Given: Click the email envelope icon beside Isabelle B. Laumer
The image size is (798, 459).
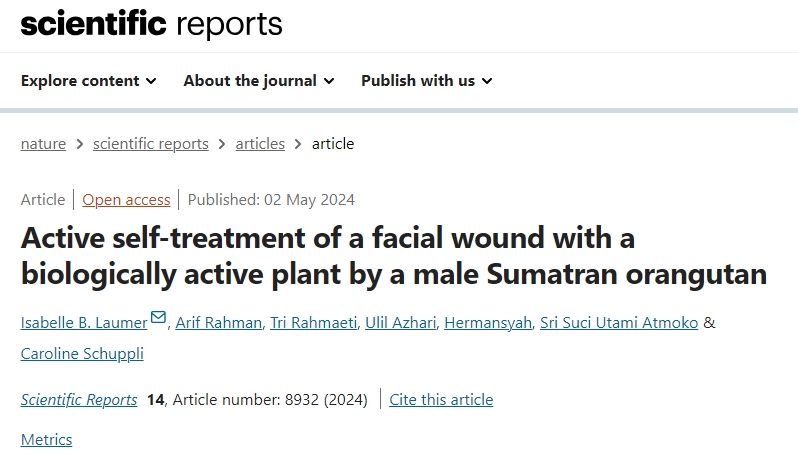Looking at the screenshot, I should [158, 317].
